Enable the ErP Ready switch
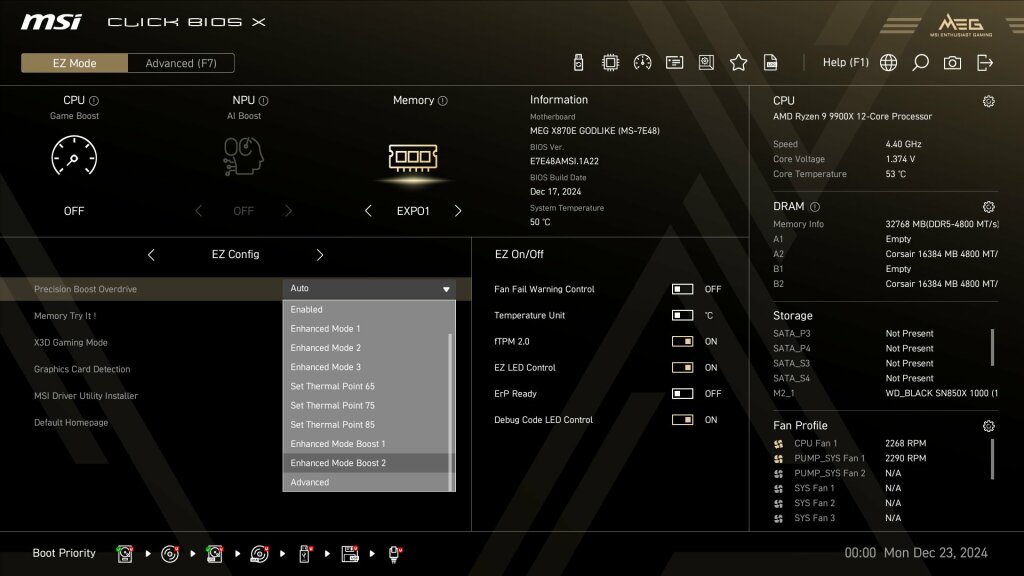The height and width of the screenshot is (576, 1024). click(682, 393)
